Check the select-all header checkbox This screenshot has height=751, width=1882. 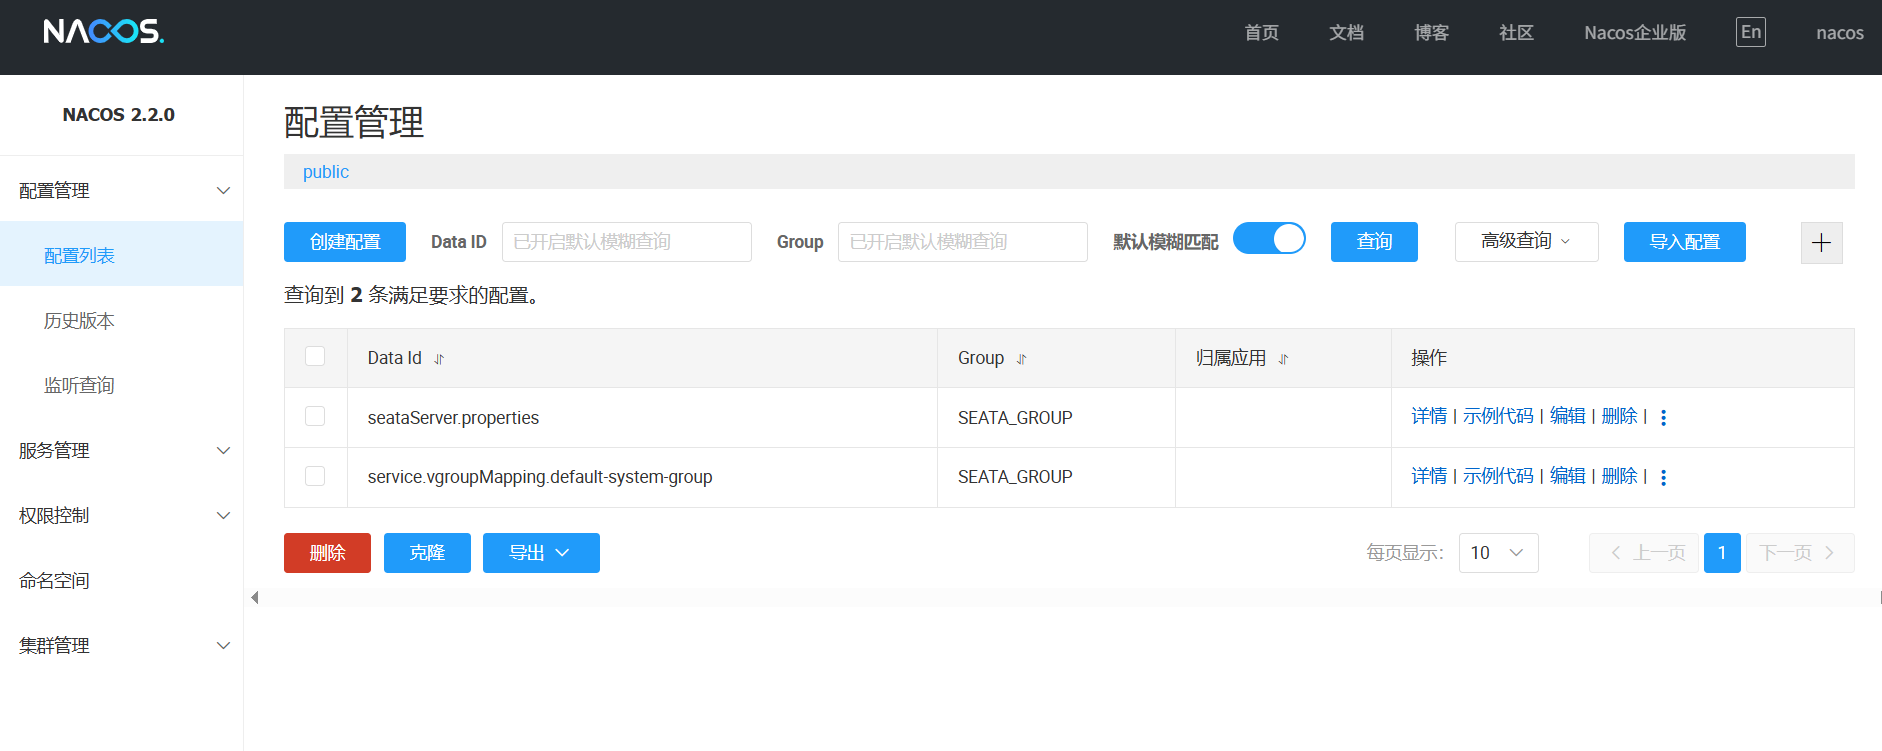pyautogui.click(x=315, y=356)
